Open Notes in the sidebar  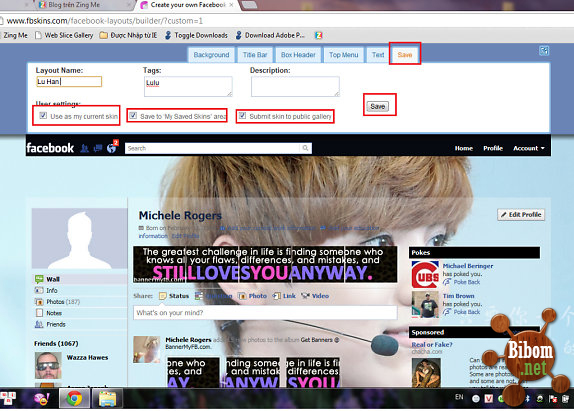[x=54, y=313]
